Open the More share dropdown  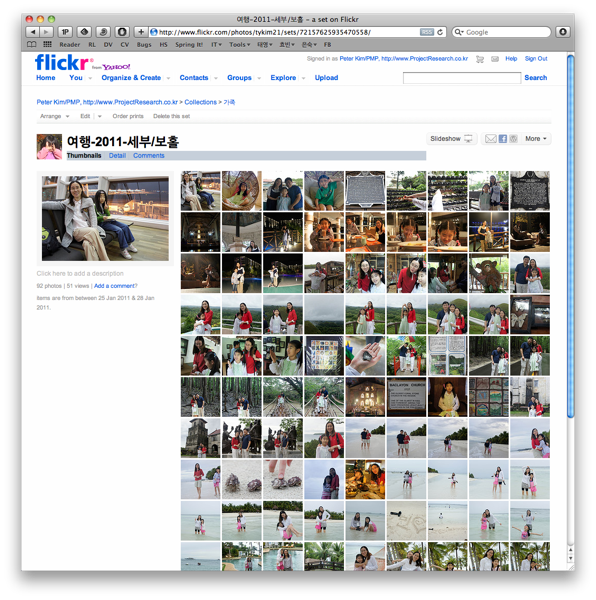[536, 139]
